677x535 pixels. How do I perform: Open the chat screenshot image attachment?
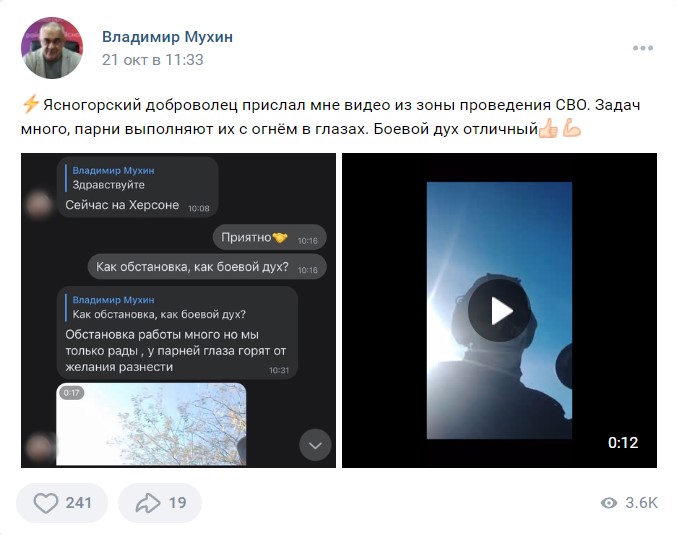click(x=178, y=310)
